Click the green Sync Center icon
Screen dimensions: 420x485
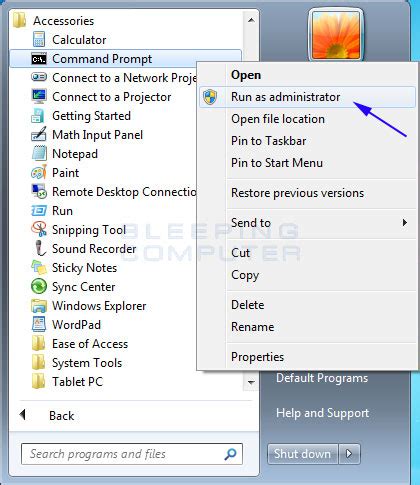point(39,287)
